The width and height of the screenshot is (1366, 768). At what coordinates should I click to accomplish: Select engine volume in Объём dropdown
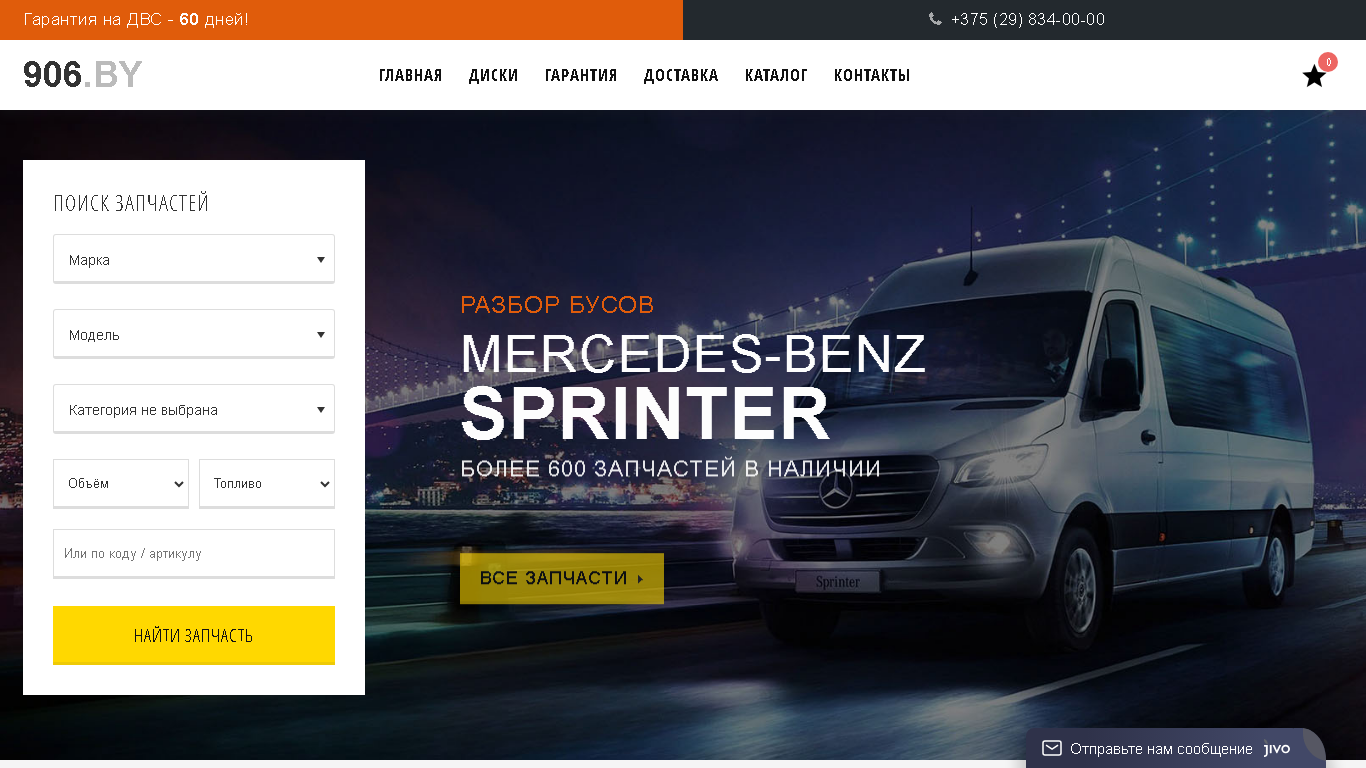point(121,484)
